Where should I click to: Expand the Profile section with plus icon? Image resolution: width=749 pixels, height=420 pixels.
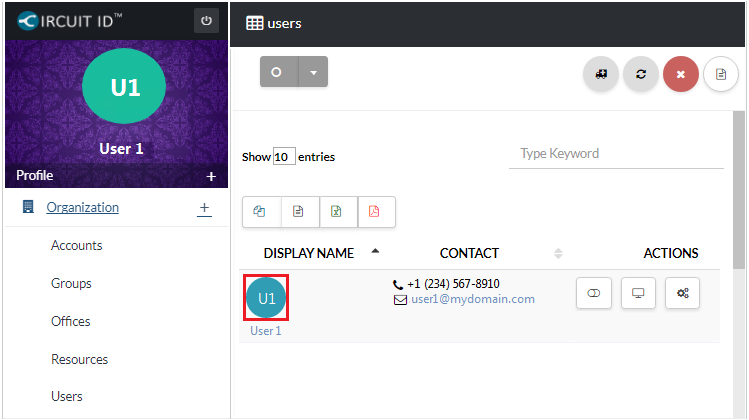pyautogui.click(x=211, y=176)
